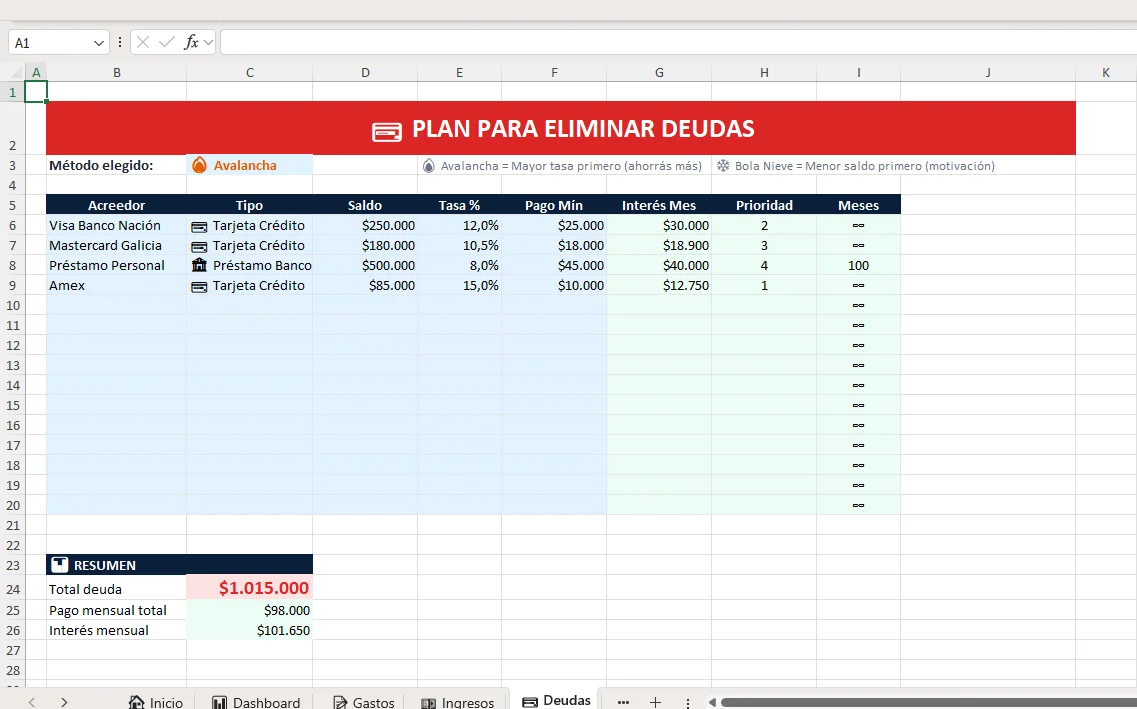1137x709 pixels.
Task: Click the bar chart icon on Dashboard tab
Action: click(x=220, y=701)
